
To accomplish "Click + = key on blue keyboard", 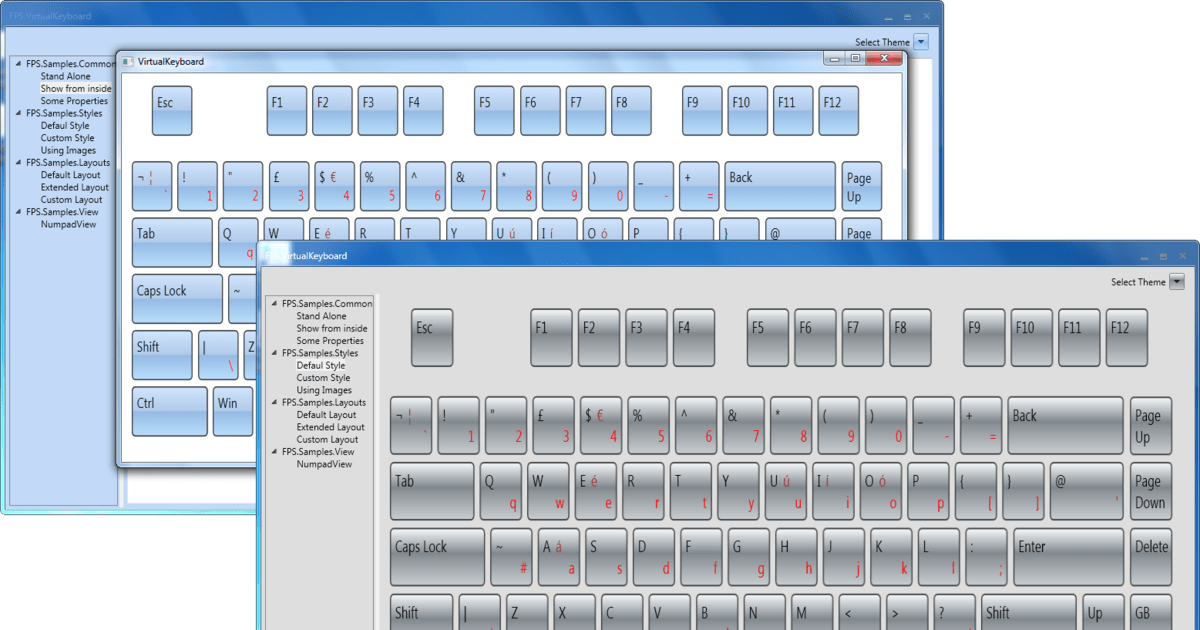I will click(x=699, y=186).
